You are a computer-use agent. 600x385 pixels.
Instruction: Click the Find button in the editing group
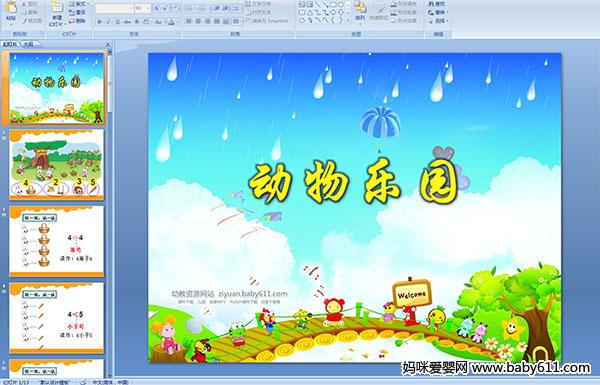pos(437,4)
